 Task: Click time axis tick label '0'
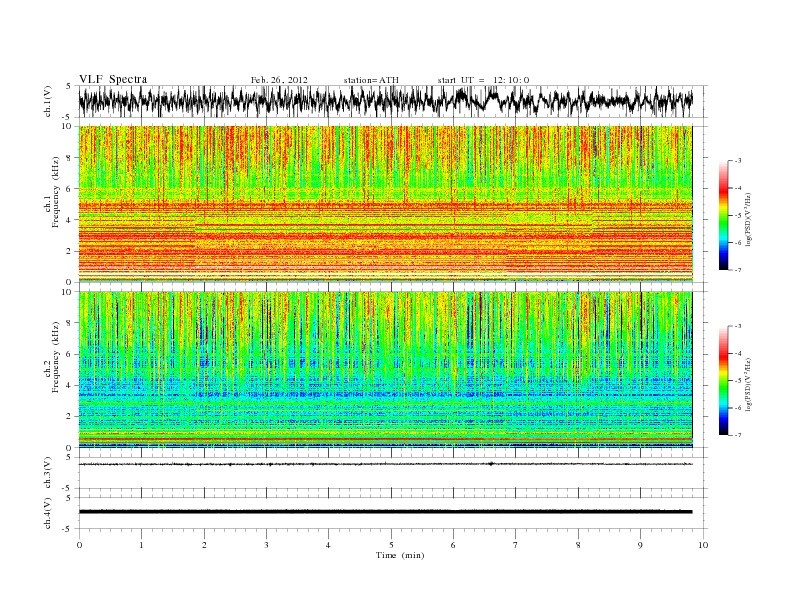(x=79, y=545)
